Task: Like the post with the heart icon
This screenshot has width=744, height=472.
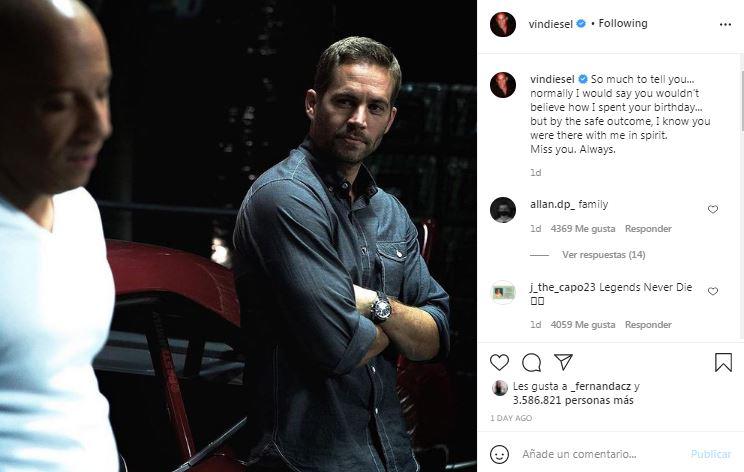Action: pyautogui.click(x=500, y=362)
